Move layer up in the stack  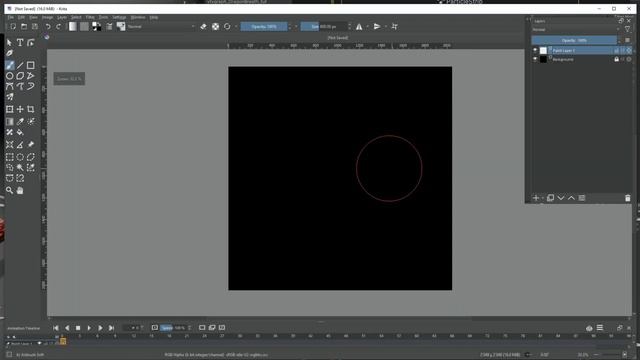click(x=571, y=198)
